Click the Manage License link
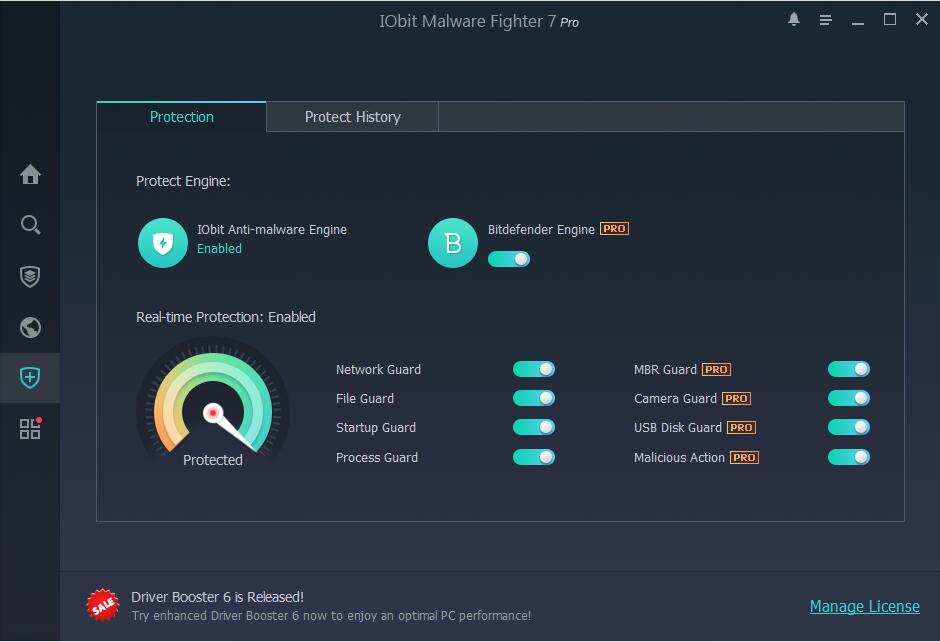The width and height of the screenshot is (940, 642). 864,607
